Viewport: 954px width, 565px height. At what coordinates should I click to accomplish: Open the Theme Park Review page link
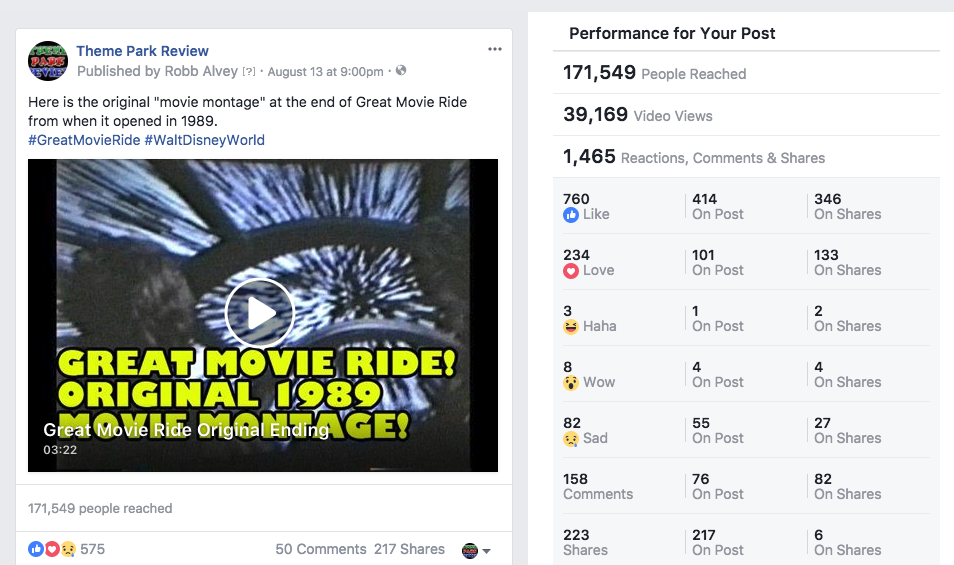tap(142, 51)
